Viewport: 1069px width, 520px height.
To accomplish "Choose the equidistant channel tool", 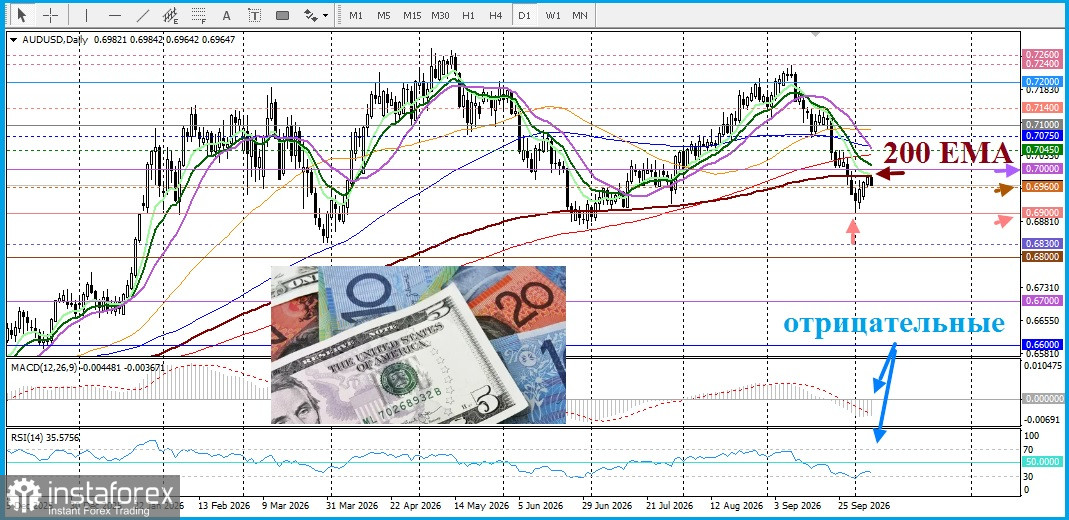I will tap(171, 14).
